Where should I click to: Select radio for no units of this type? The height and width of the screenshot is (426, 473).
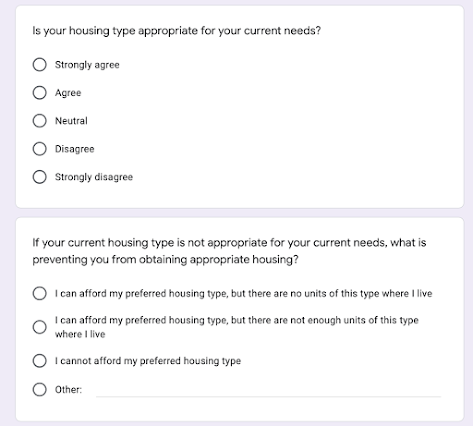(39, 293)
